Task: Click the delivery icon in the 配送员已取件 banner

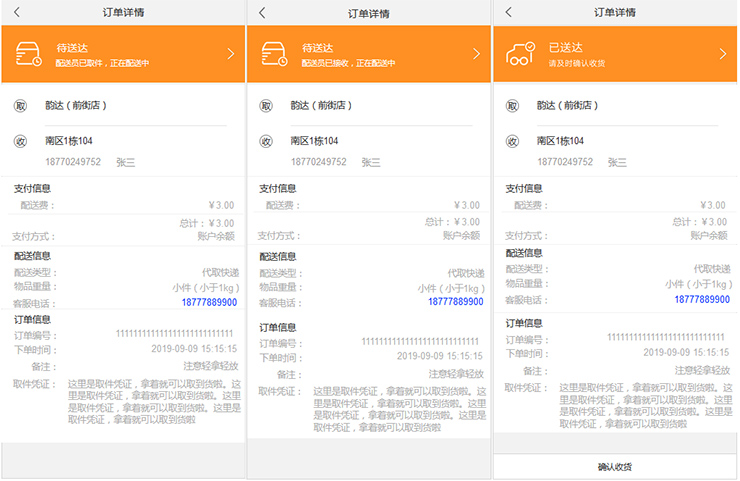Action: [29, 54]
